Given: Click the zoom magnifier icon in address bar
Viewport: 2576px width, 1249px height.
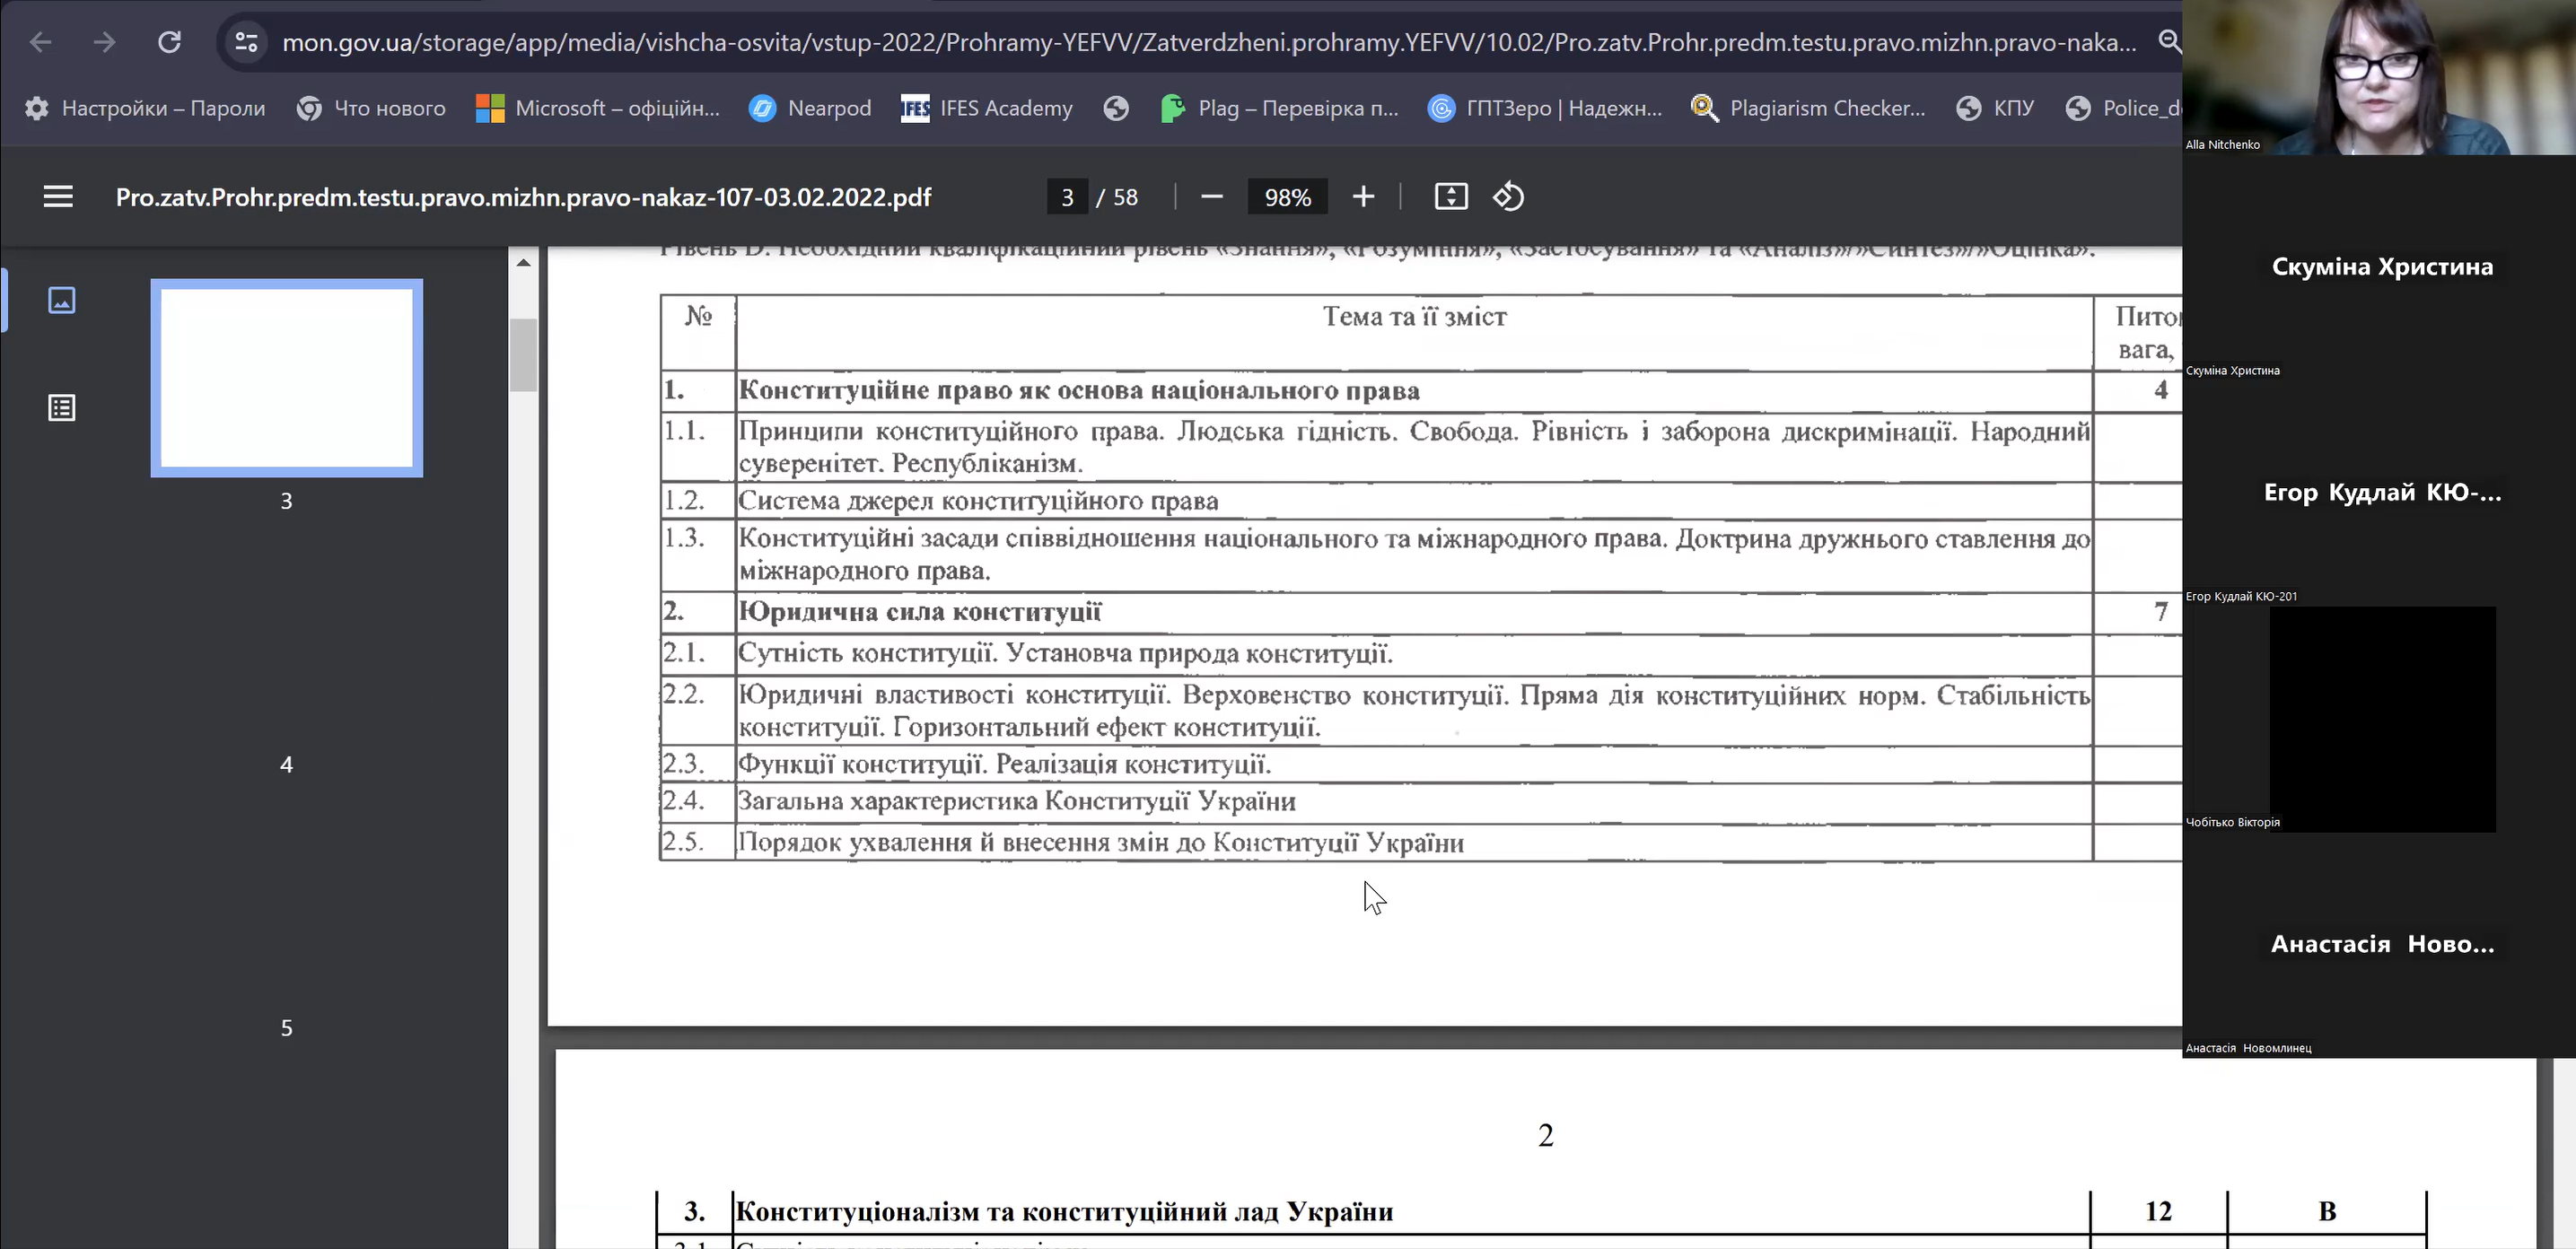Looking at the screenshot, I should tap(2168, 42).
